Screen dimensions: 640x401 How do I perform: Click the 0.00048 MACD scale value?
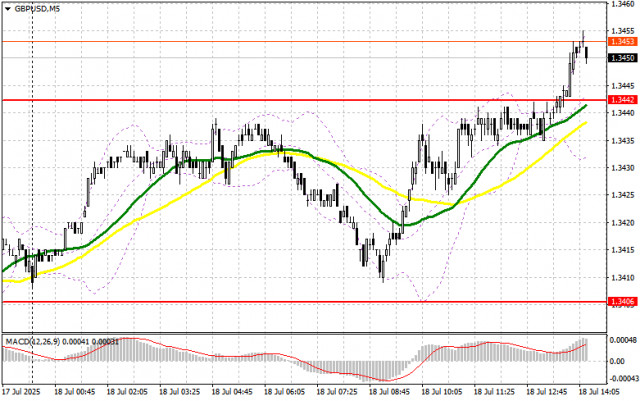coord(623,340)
